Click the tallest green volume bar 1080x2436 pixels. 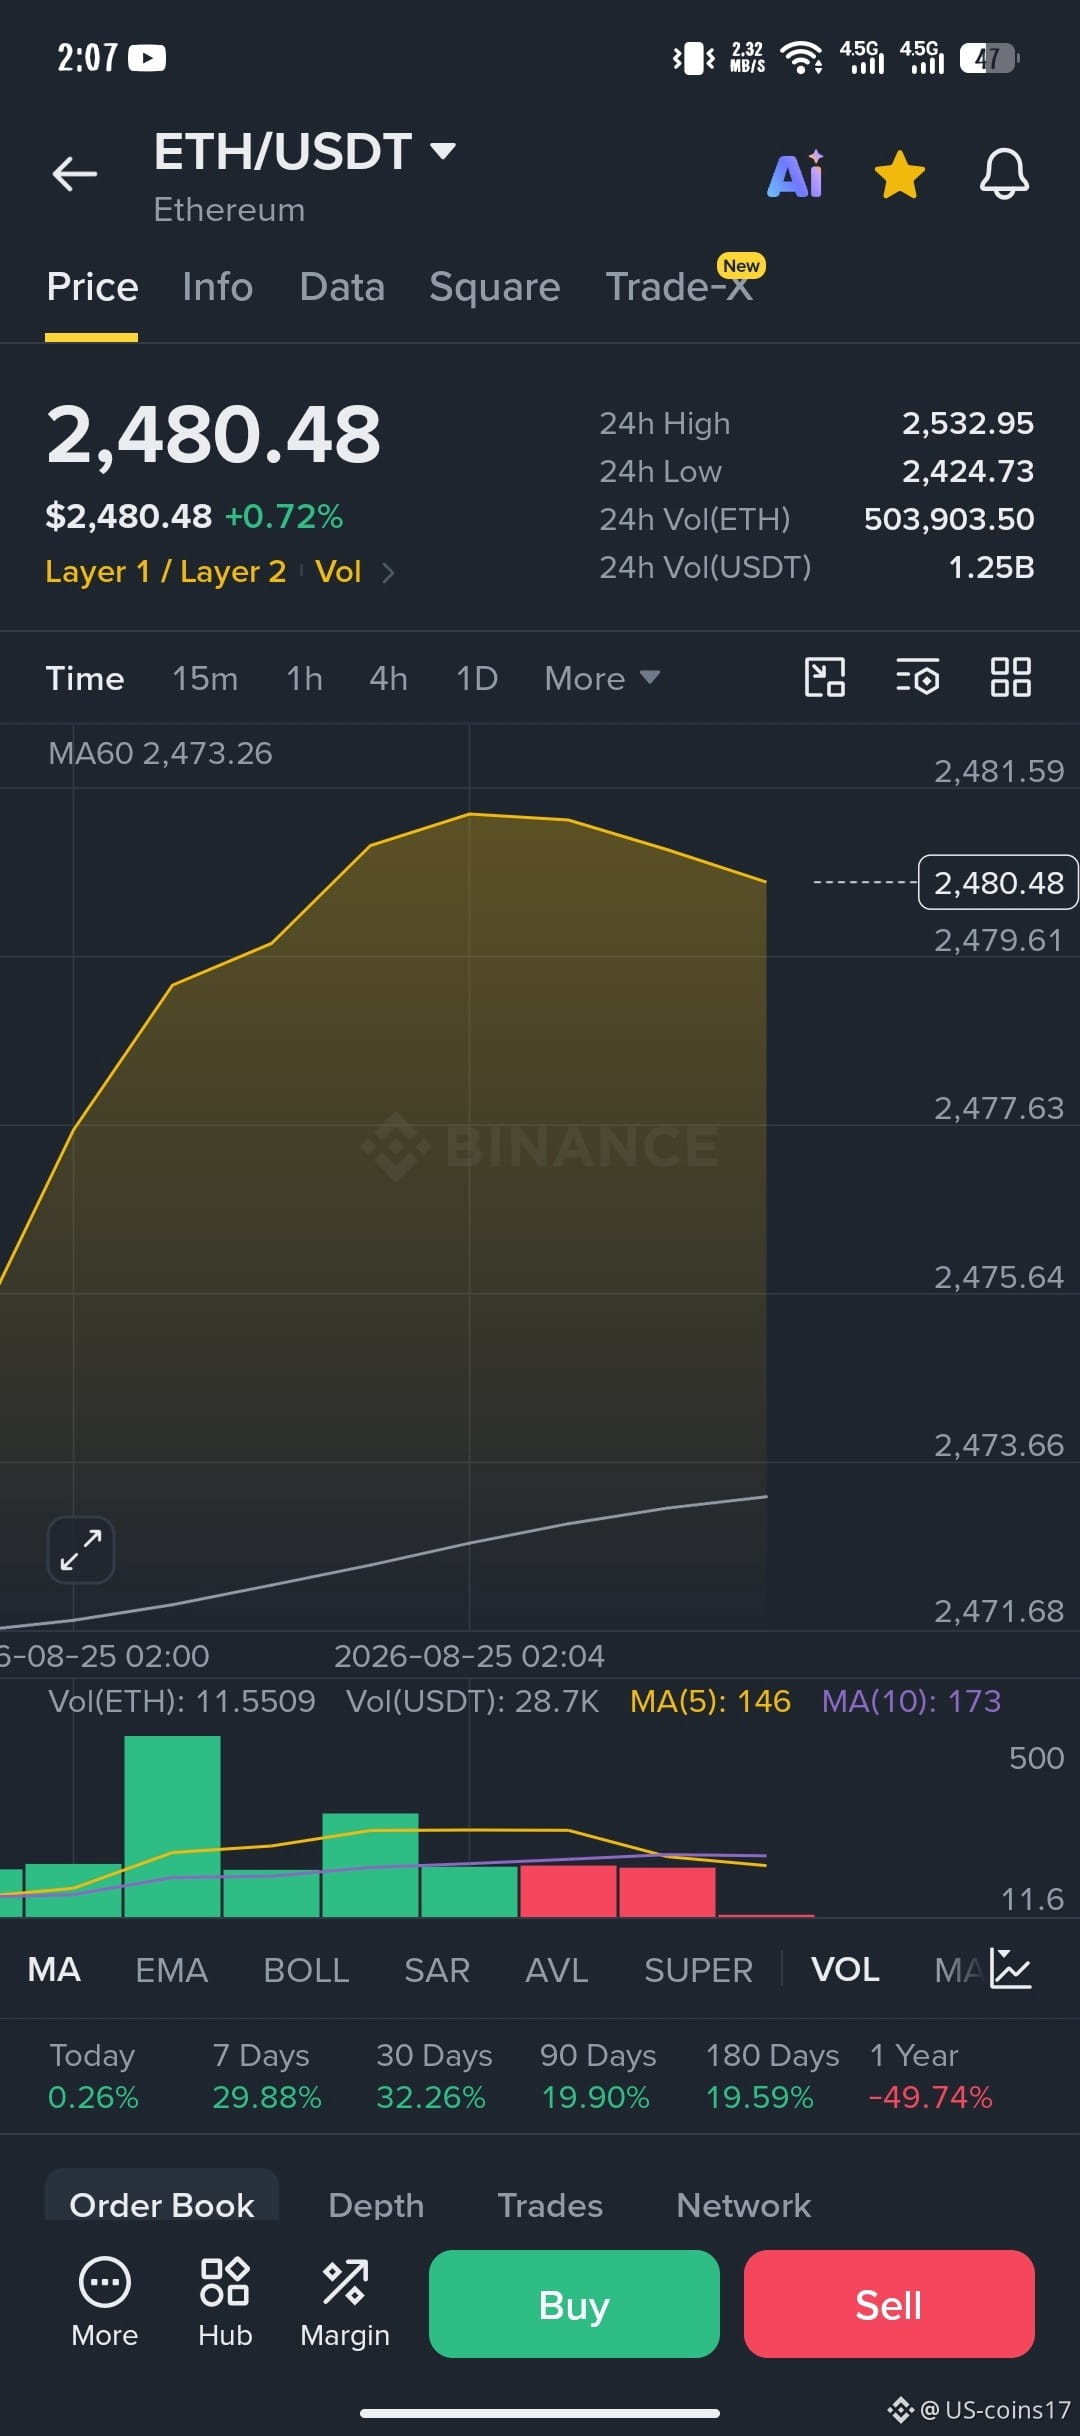172,1826
